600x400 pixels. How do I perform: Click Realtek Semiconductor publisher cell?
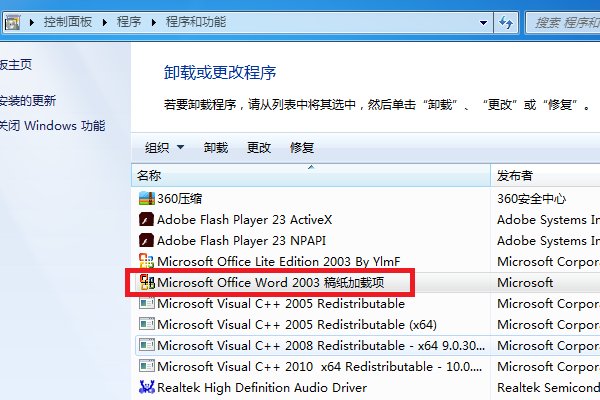coord(548,388)
